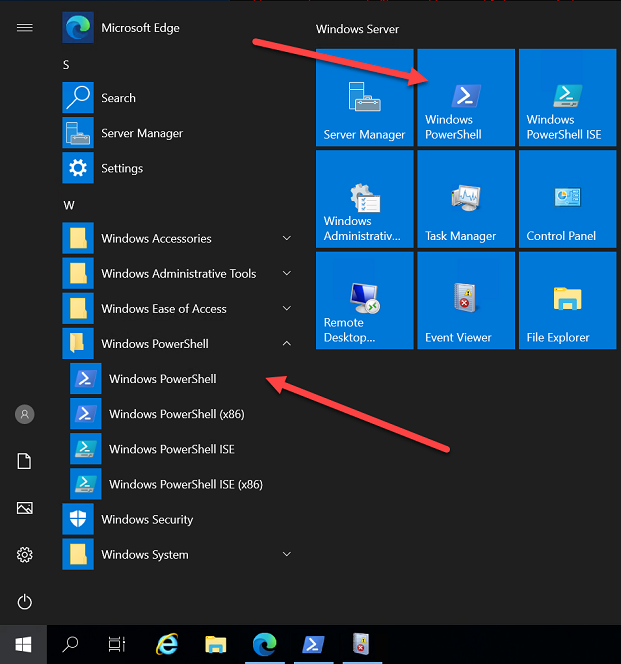621x664 pixels.
Task: Click the Microsoft Edge icon in app list
Action: point(78,28)
